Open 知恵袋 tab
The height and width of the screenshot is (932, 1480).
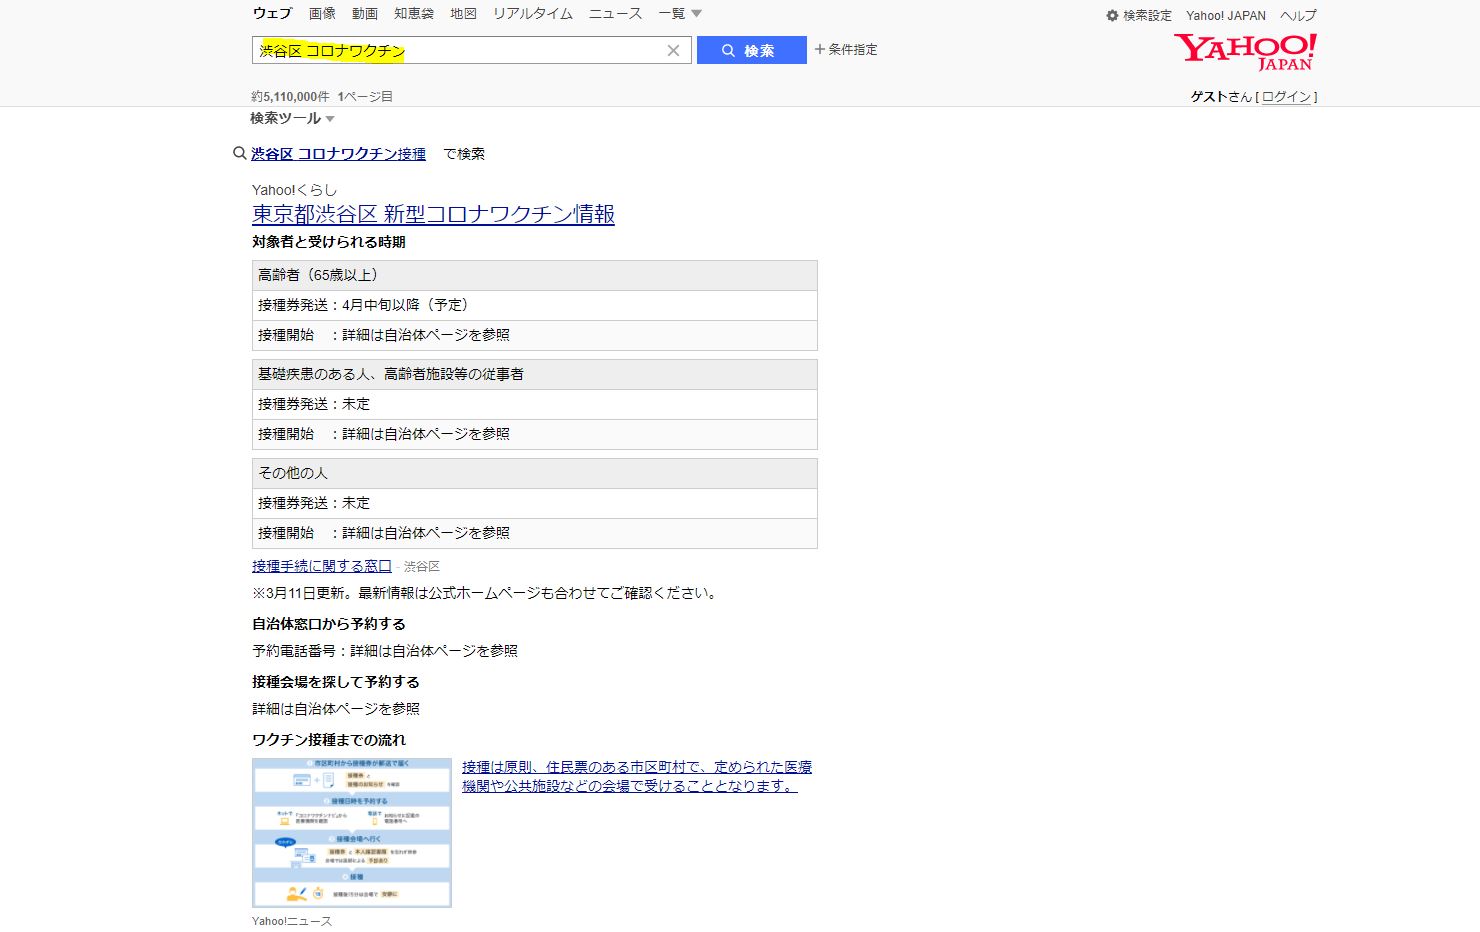point(414,13)
